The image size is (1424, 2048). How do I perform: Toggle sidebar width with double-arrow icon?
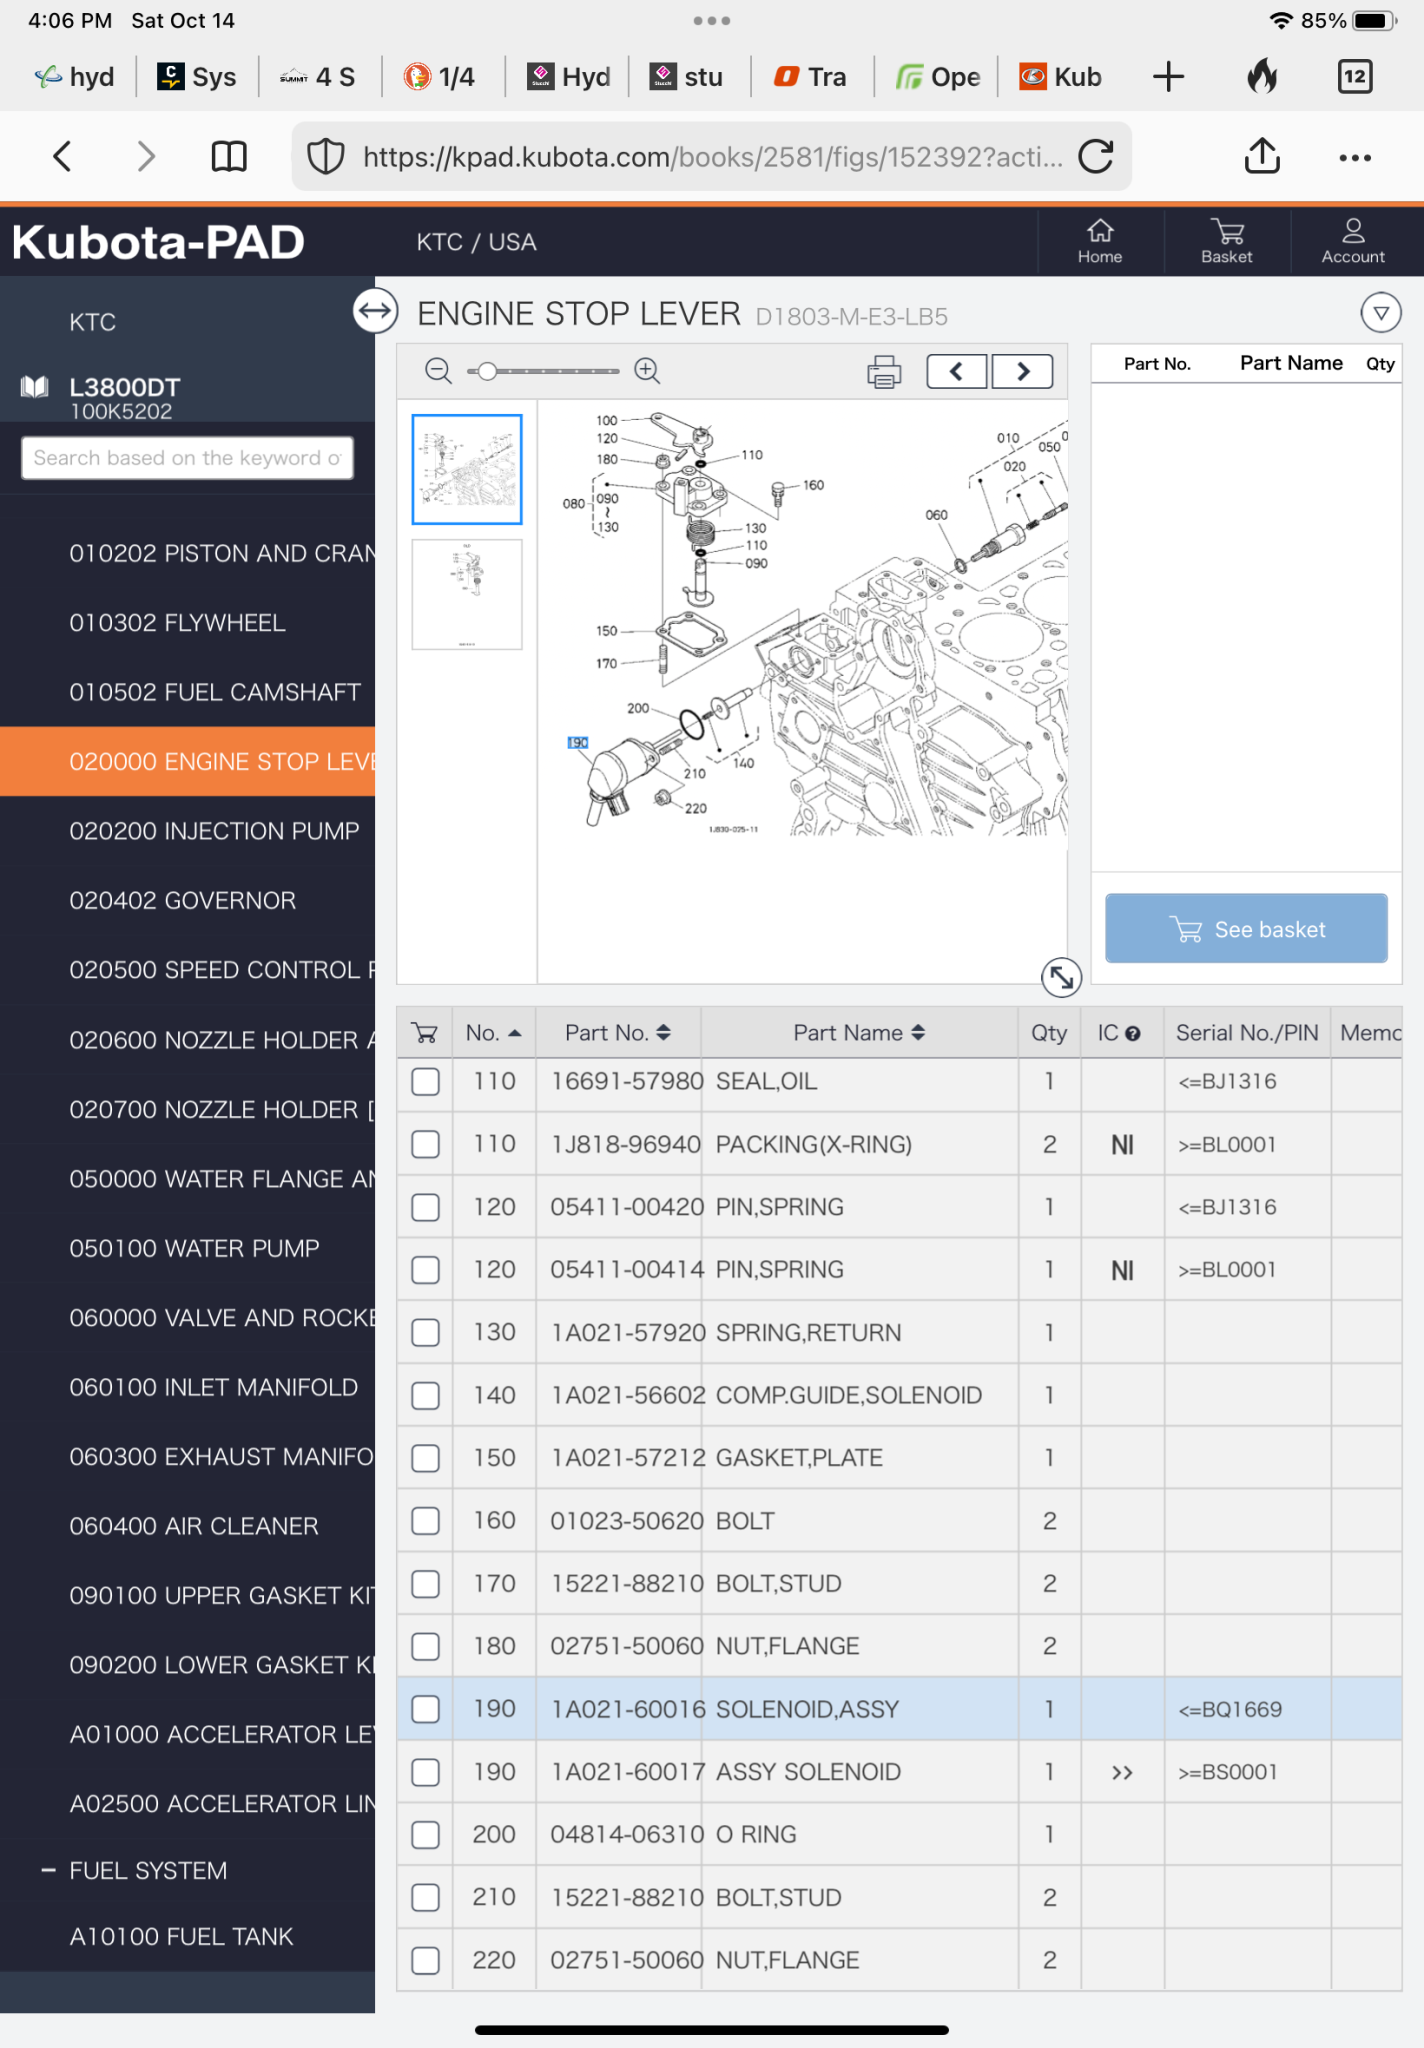coord(375,311)
